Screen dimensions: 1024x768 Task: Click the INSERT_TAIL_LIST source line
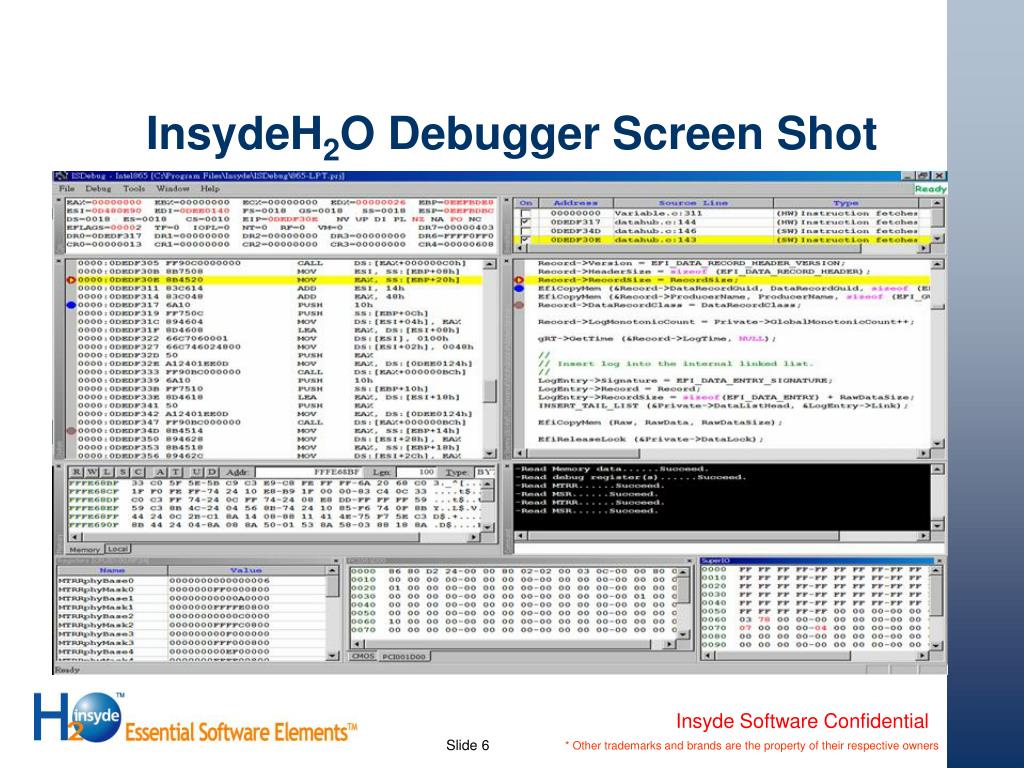[723, 406]
